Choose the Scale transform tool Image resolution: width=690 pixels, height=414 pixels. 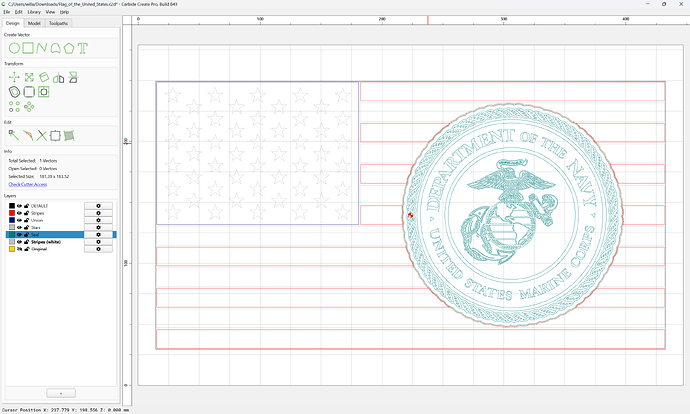pyautogui.click(x=29, y=78)
